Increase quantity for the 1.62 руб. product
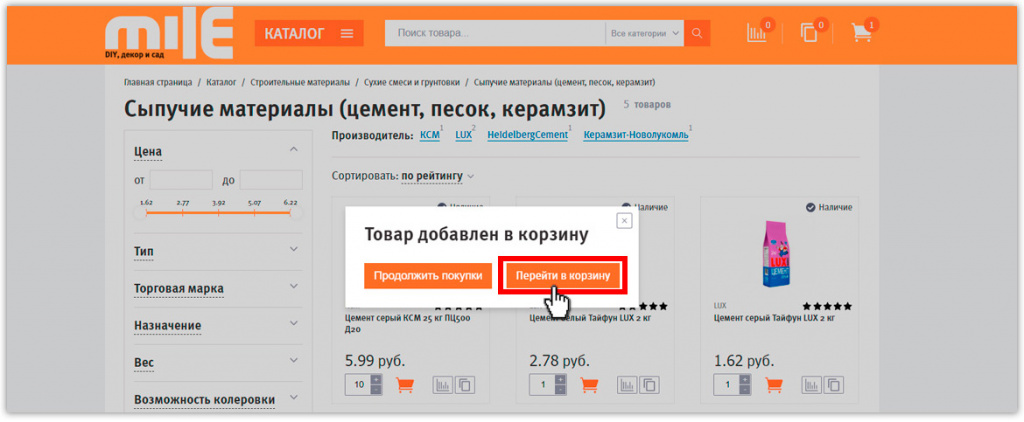The height and width of the screenshot is (422, 1024). click(745, 380)
